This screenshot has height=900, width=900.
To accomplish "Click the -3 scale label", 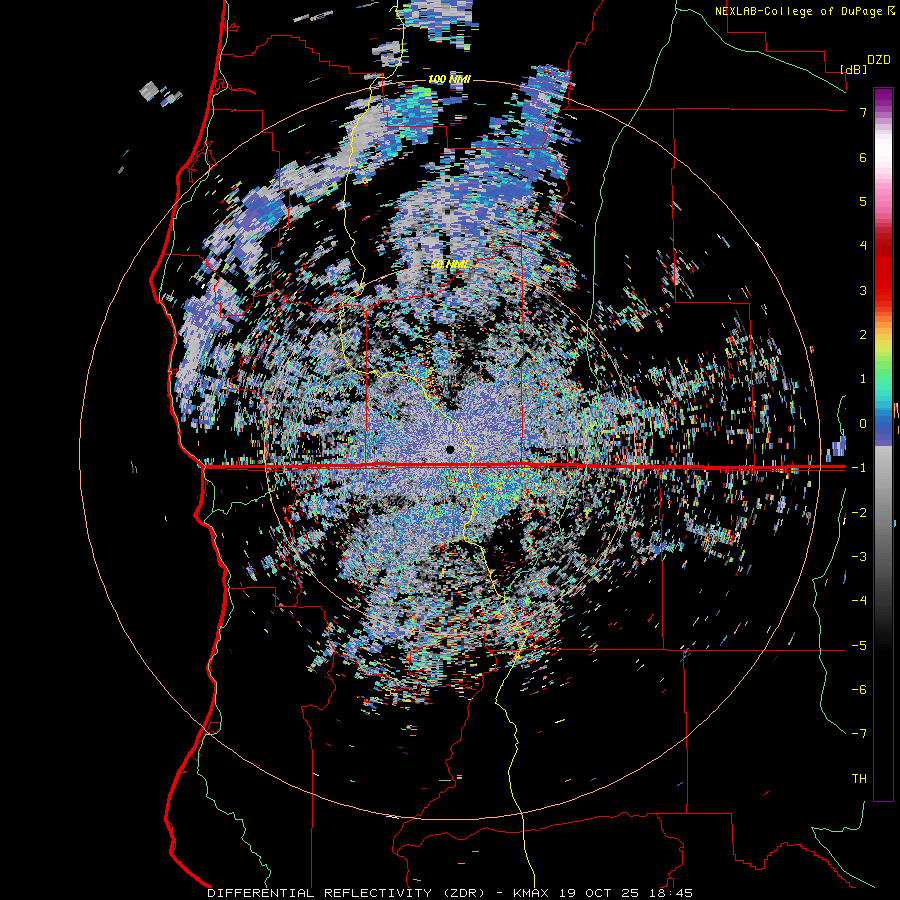I will [x=859, y=557].
